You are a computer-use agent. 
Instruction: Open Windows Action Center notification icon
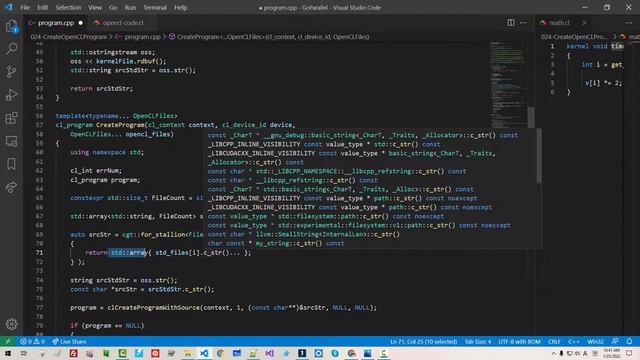coord(629,353)
